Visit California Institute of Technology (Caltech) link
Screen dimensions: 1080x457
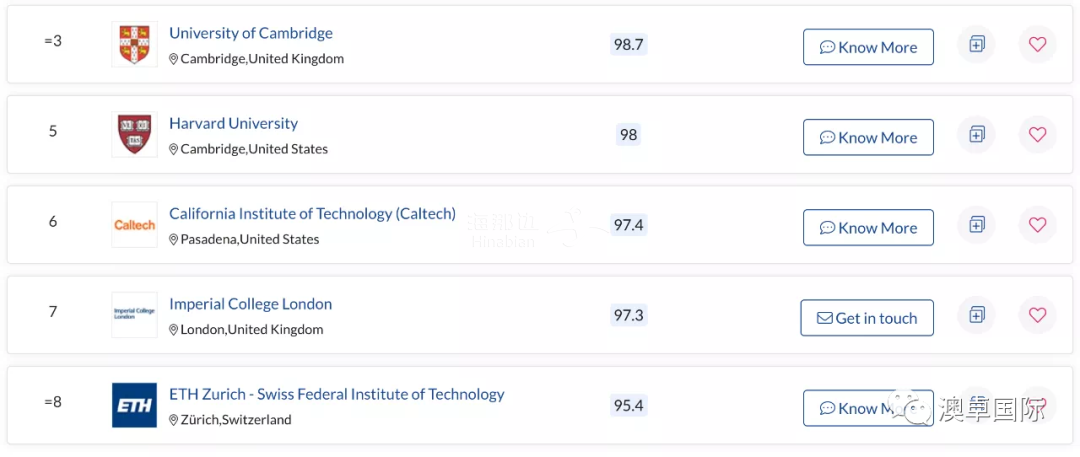click(x=312, y=213)
